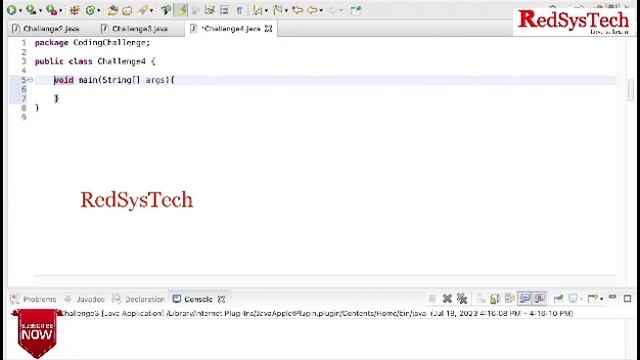
Task: Click Display Selected Console monitor icon
Action: [x=573, y=299]
